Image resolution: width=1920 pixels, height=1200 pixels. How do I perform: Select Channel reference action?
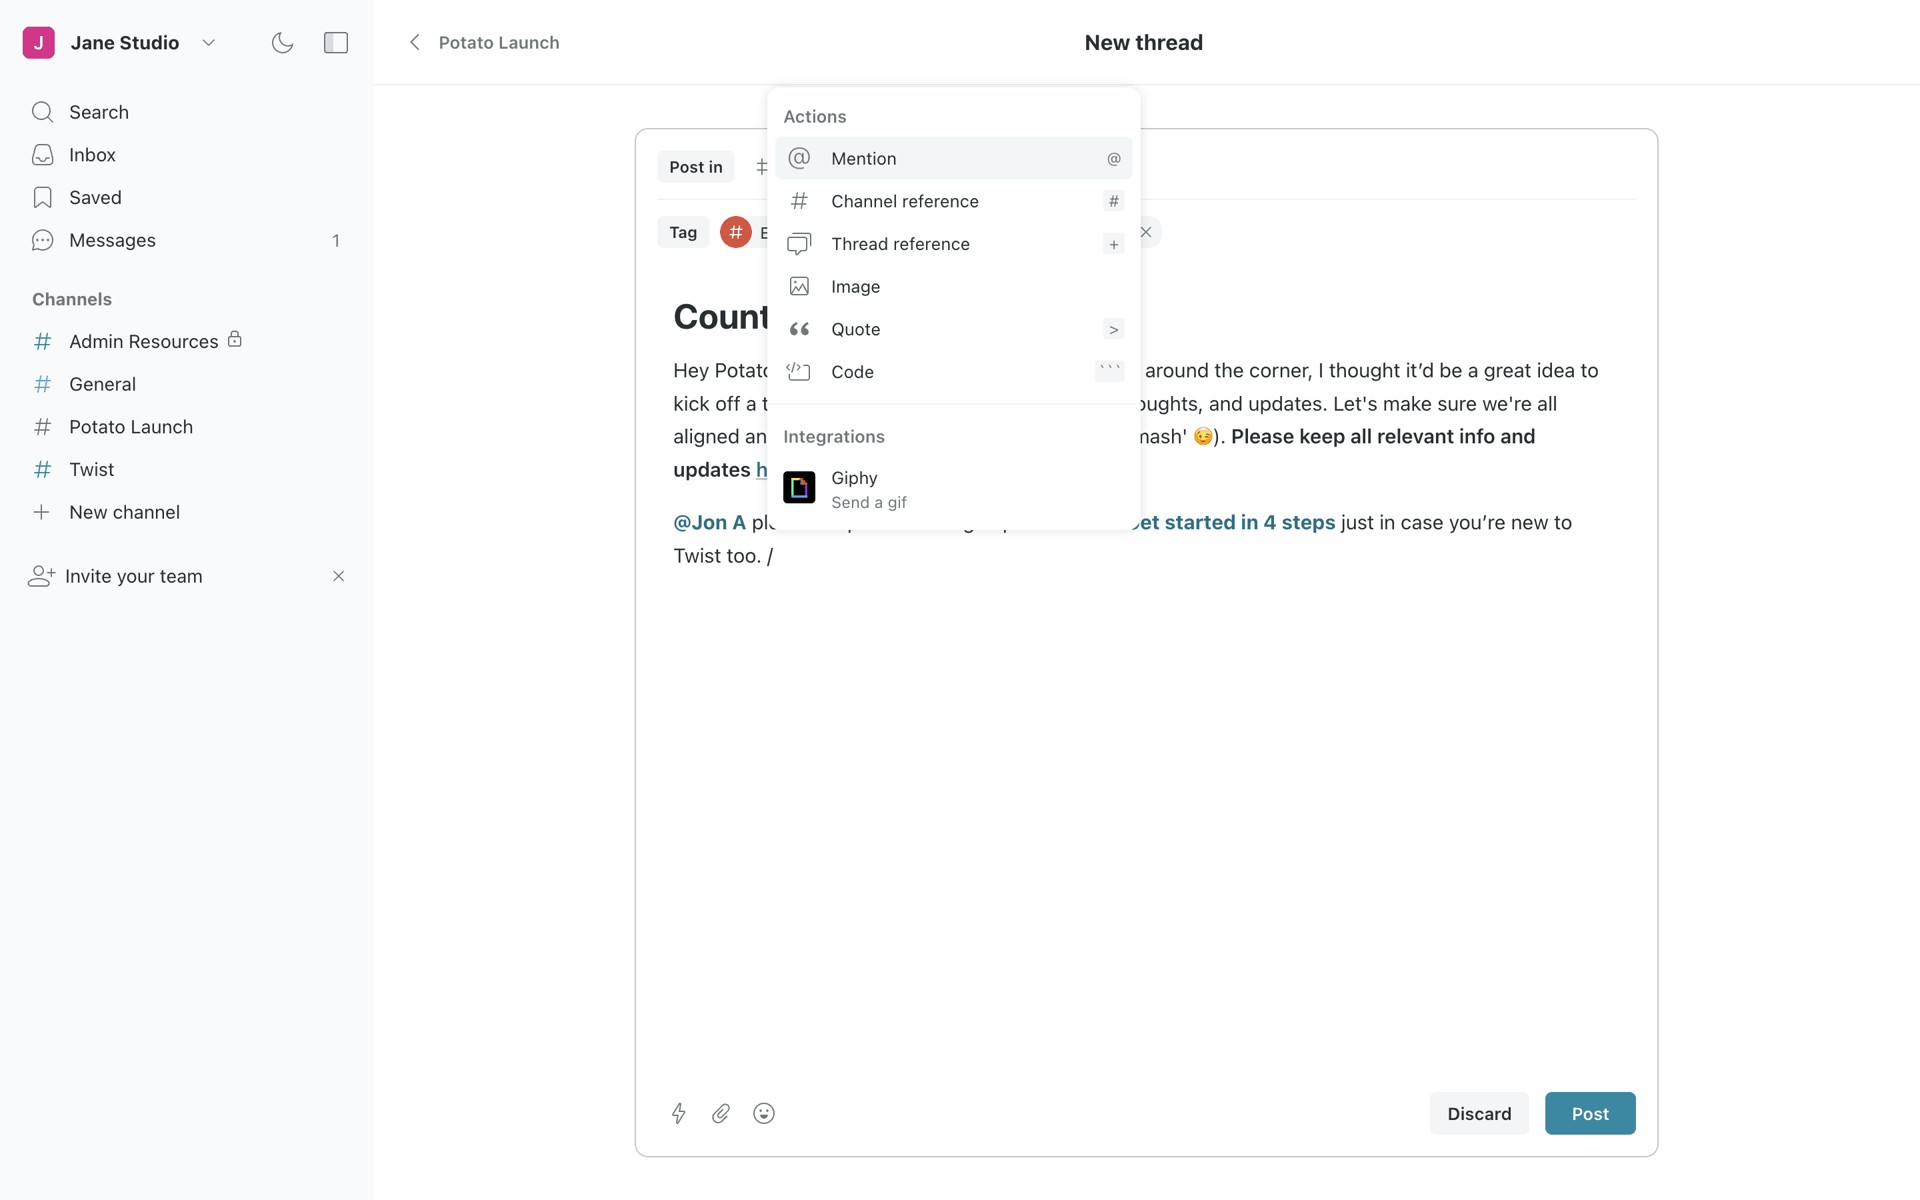pos(954,201)
